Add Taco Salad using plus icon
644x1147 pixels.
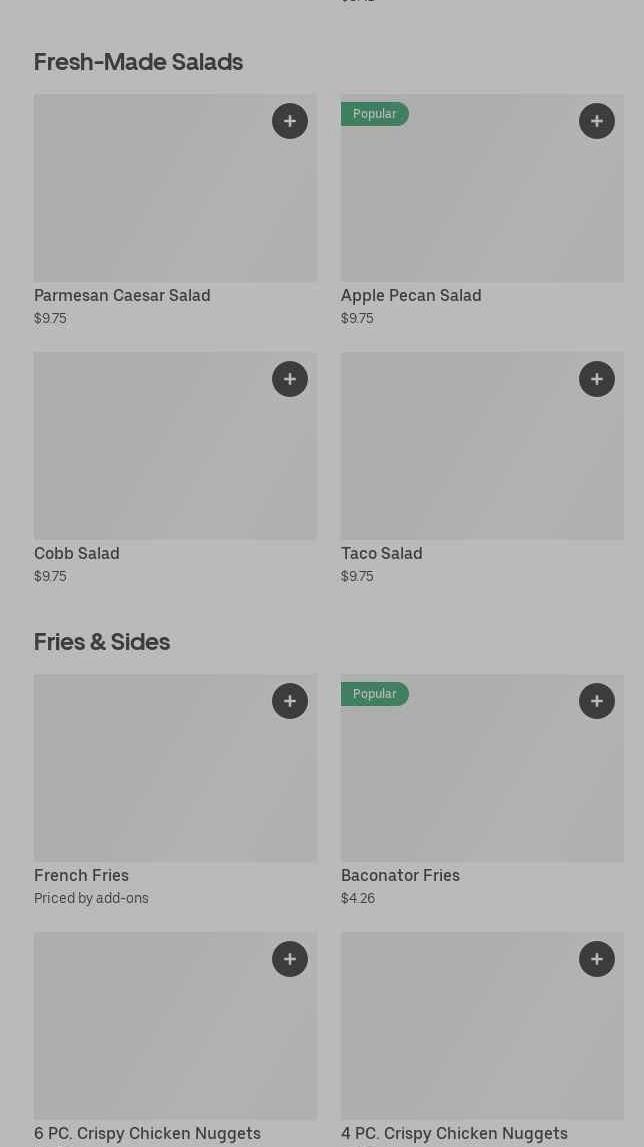[597, 379]
